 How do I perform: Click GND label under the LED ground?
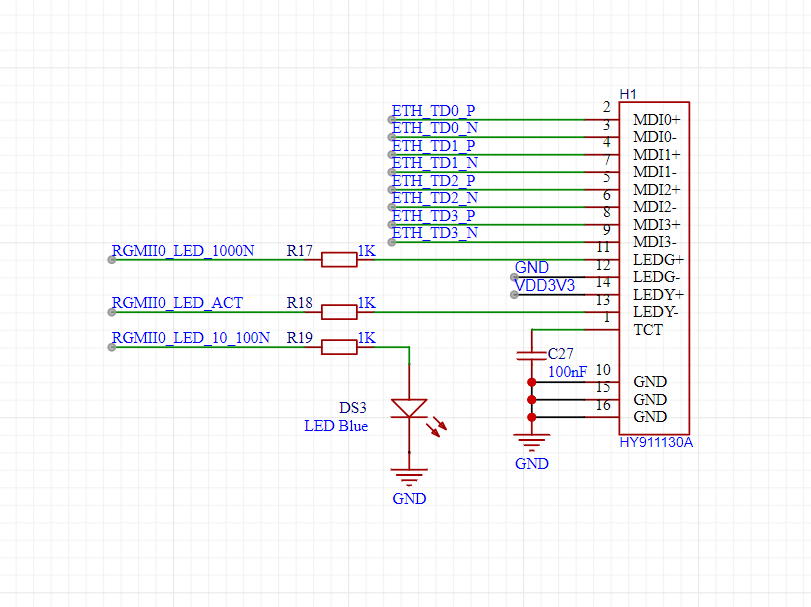[409, 499]
